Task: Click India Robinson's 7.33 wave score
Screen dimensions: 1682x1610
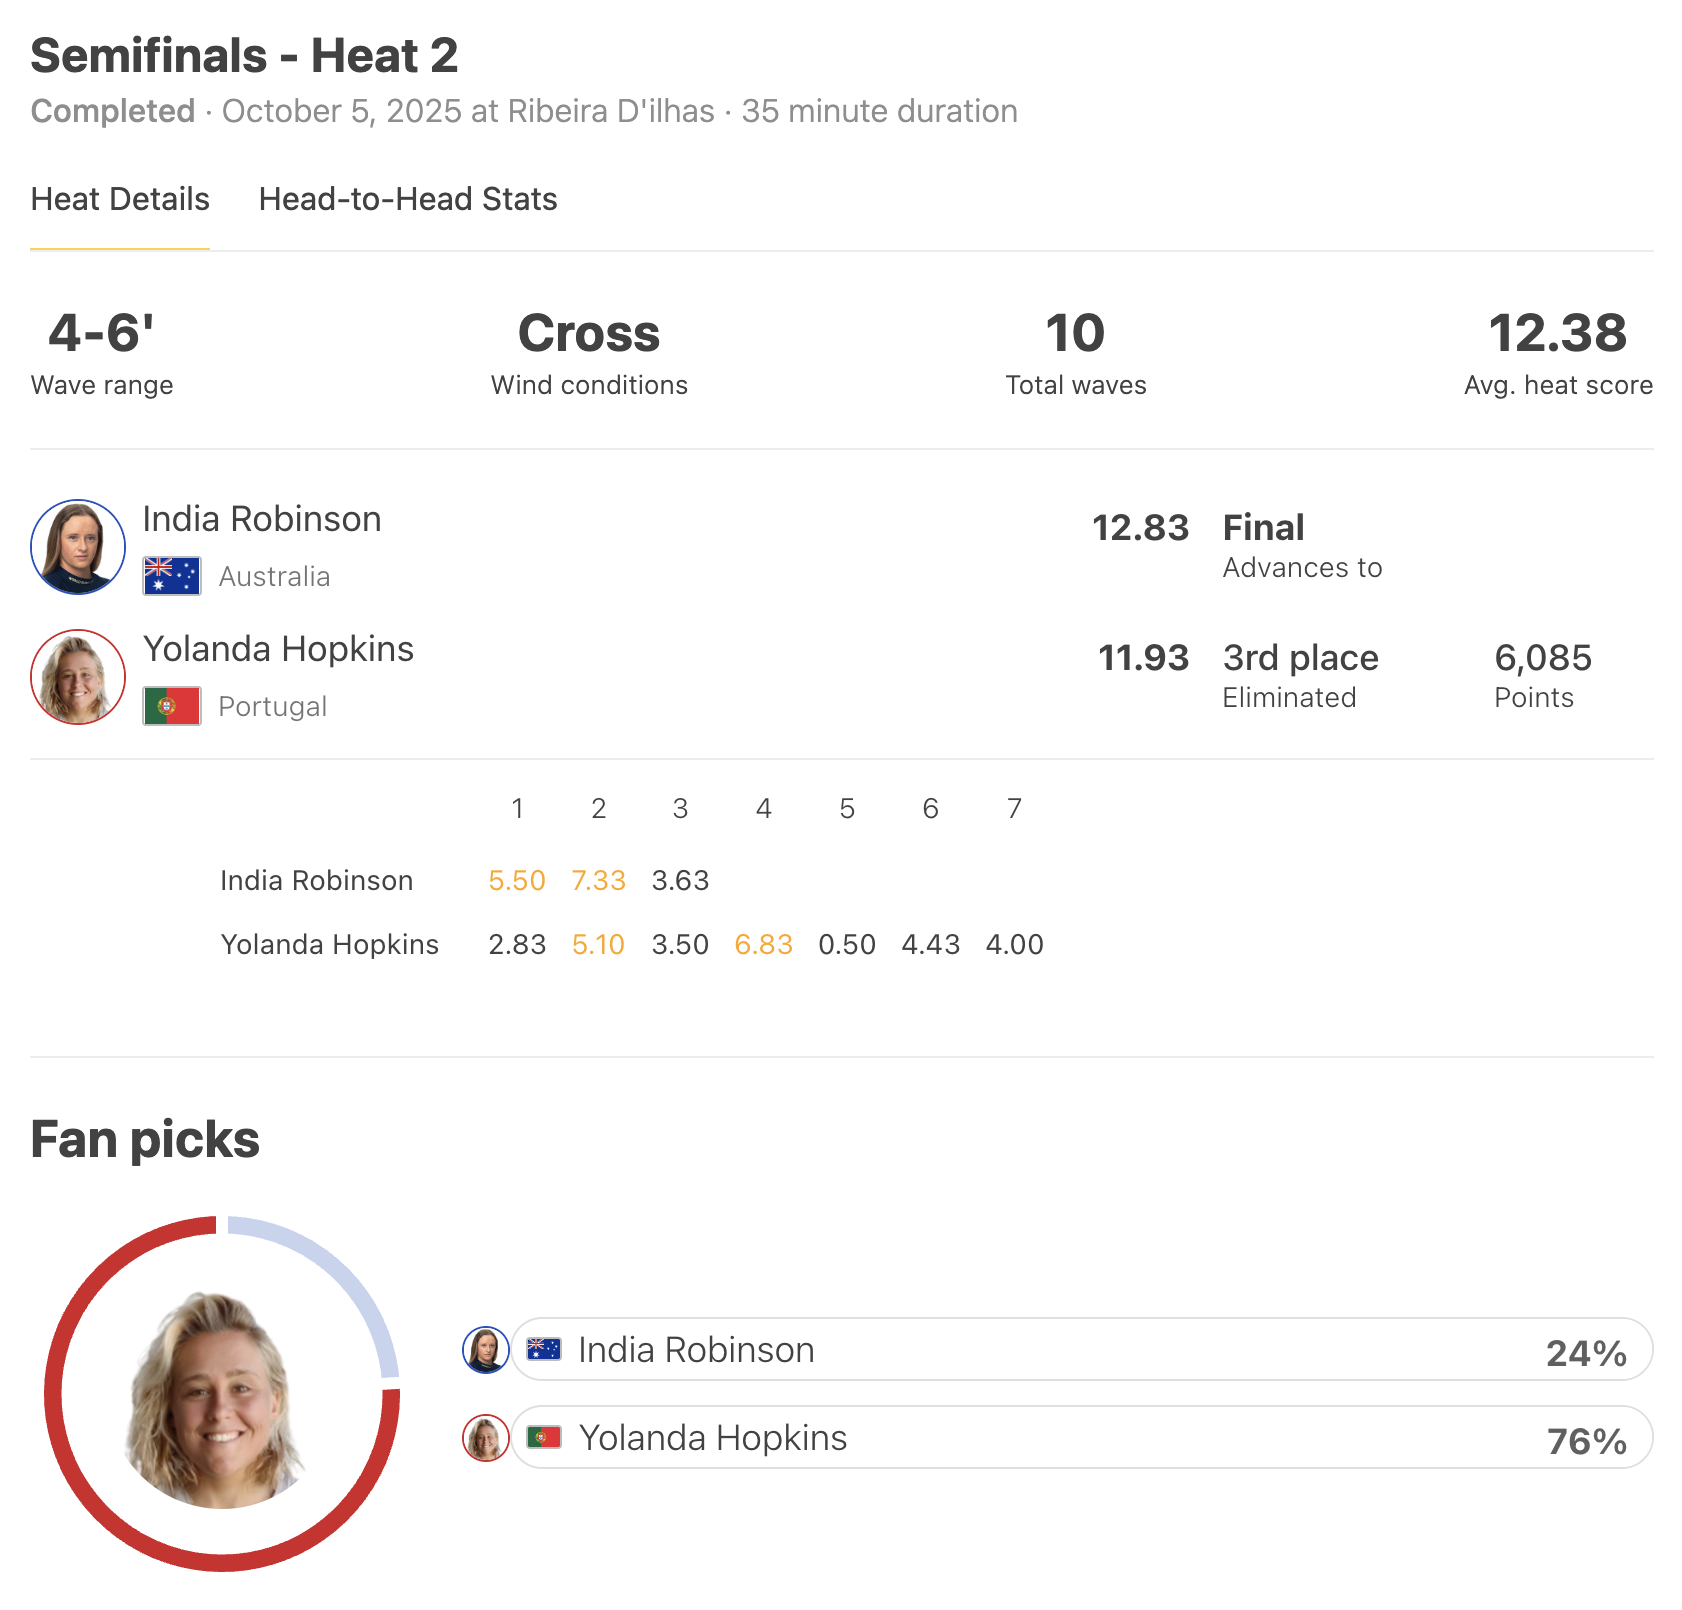Action: pyautogui.click(x=598, y=881)
